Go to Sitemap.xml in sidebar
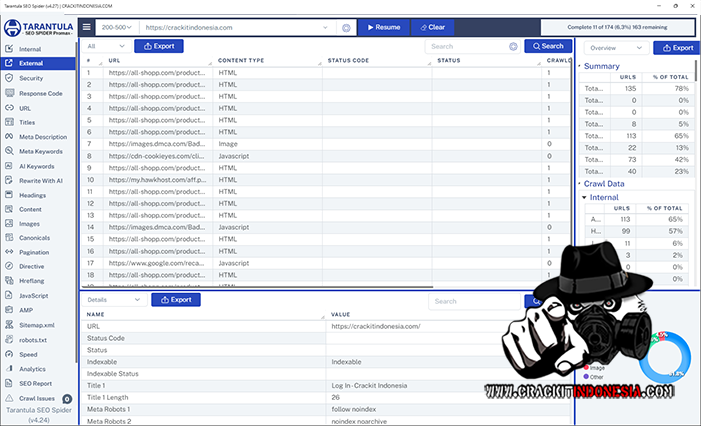Viewport: 701px width, 426px height. (36, 325)
